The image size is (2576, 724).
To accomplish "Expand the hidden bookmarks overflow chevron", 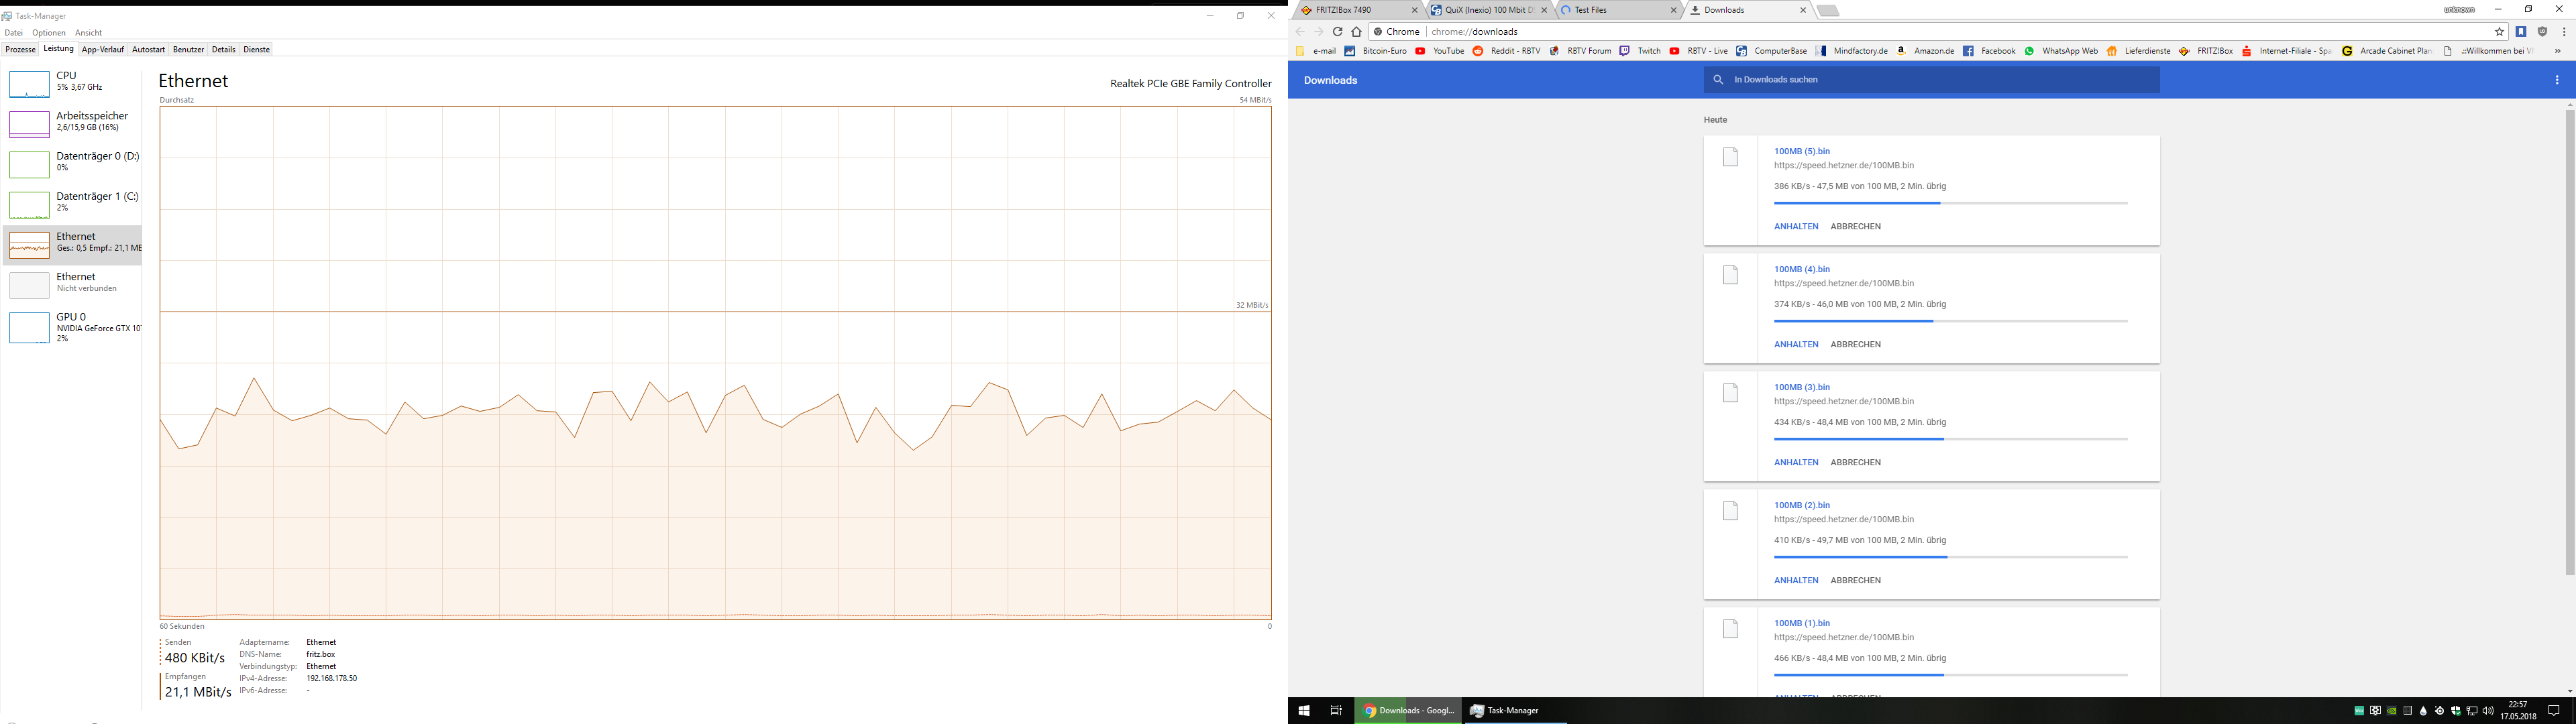I will 2557,51.
